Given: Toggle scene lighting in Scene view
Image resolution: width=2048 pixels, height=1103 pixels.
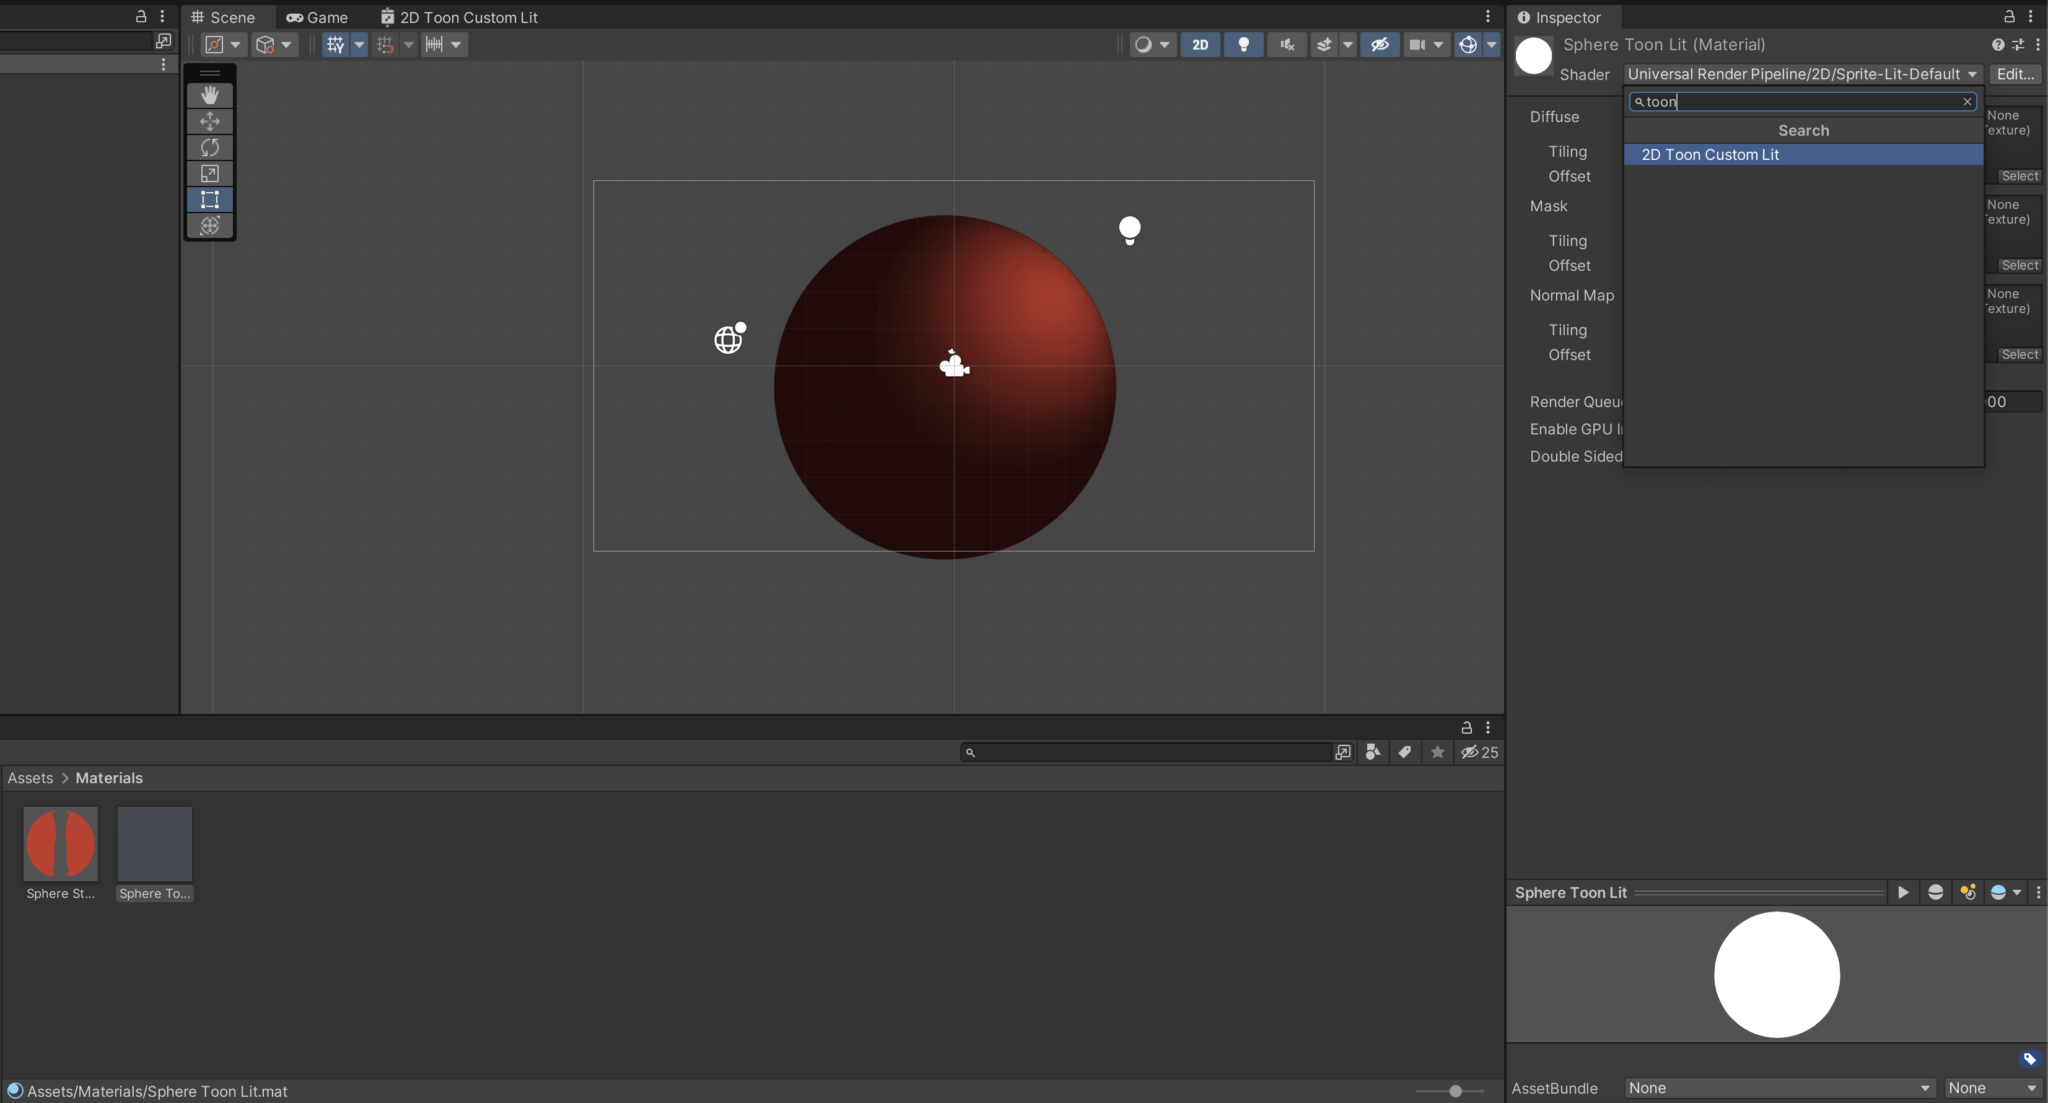Looking at the screenshot, I should point(1243,44).
